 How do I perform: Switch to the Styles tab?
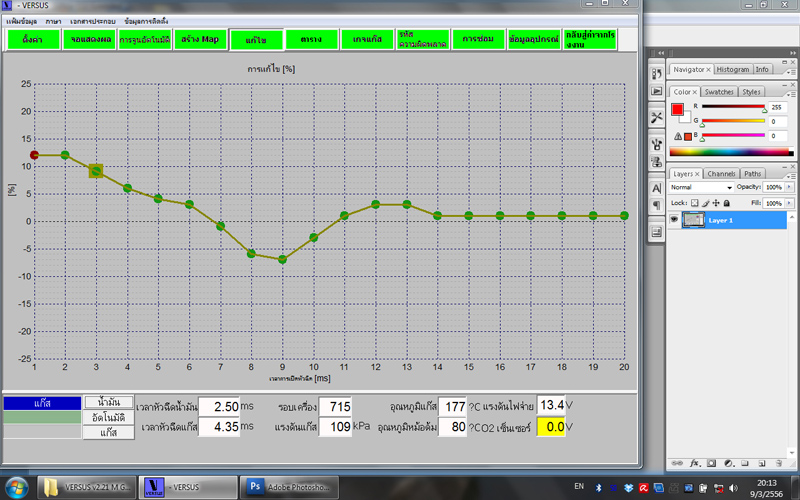pos(751,92)
